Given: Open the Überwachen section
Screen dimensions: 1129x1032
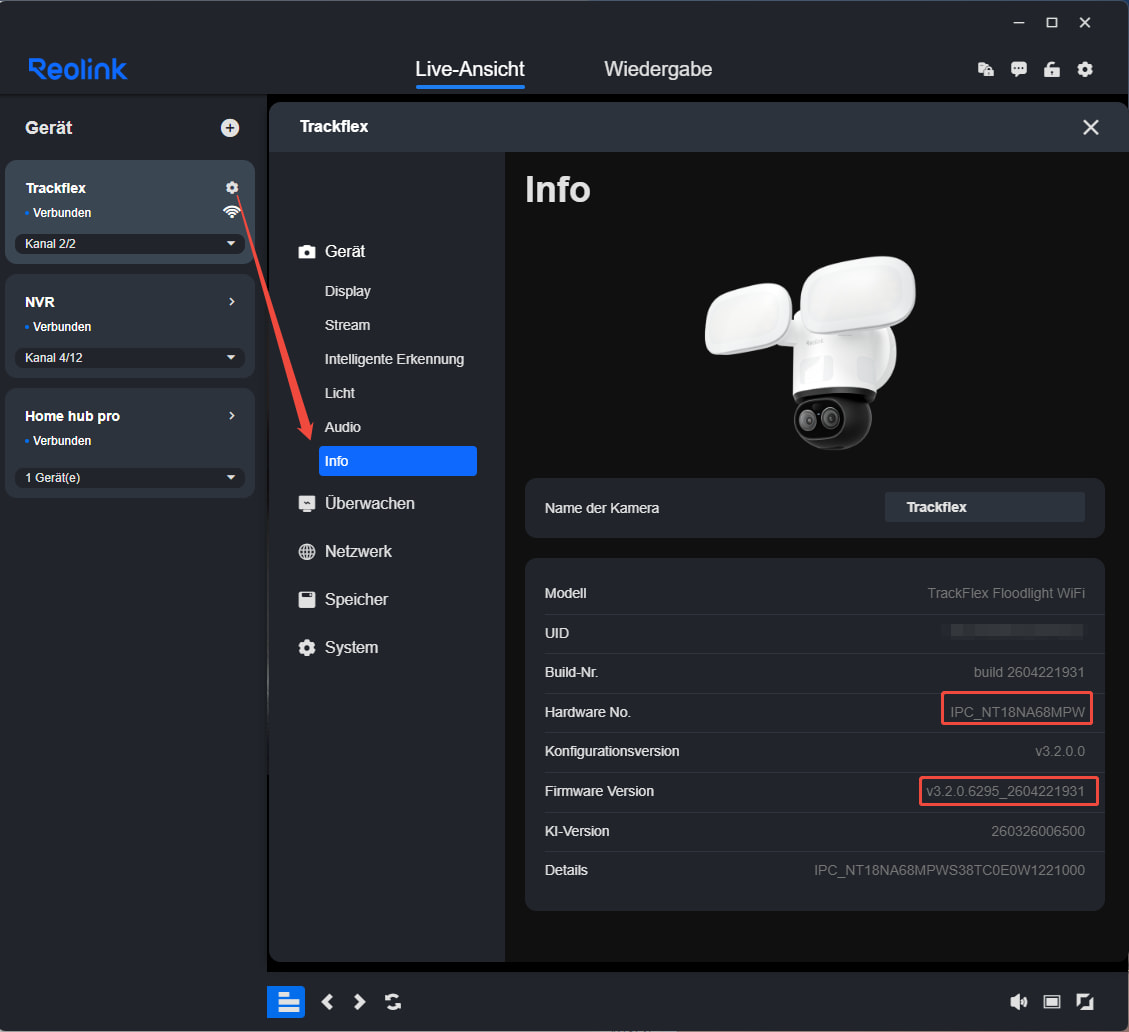Looking at the screenshot, I should coord(356,503).
